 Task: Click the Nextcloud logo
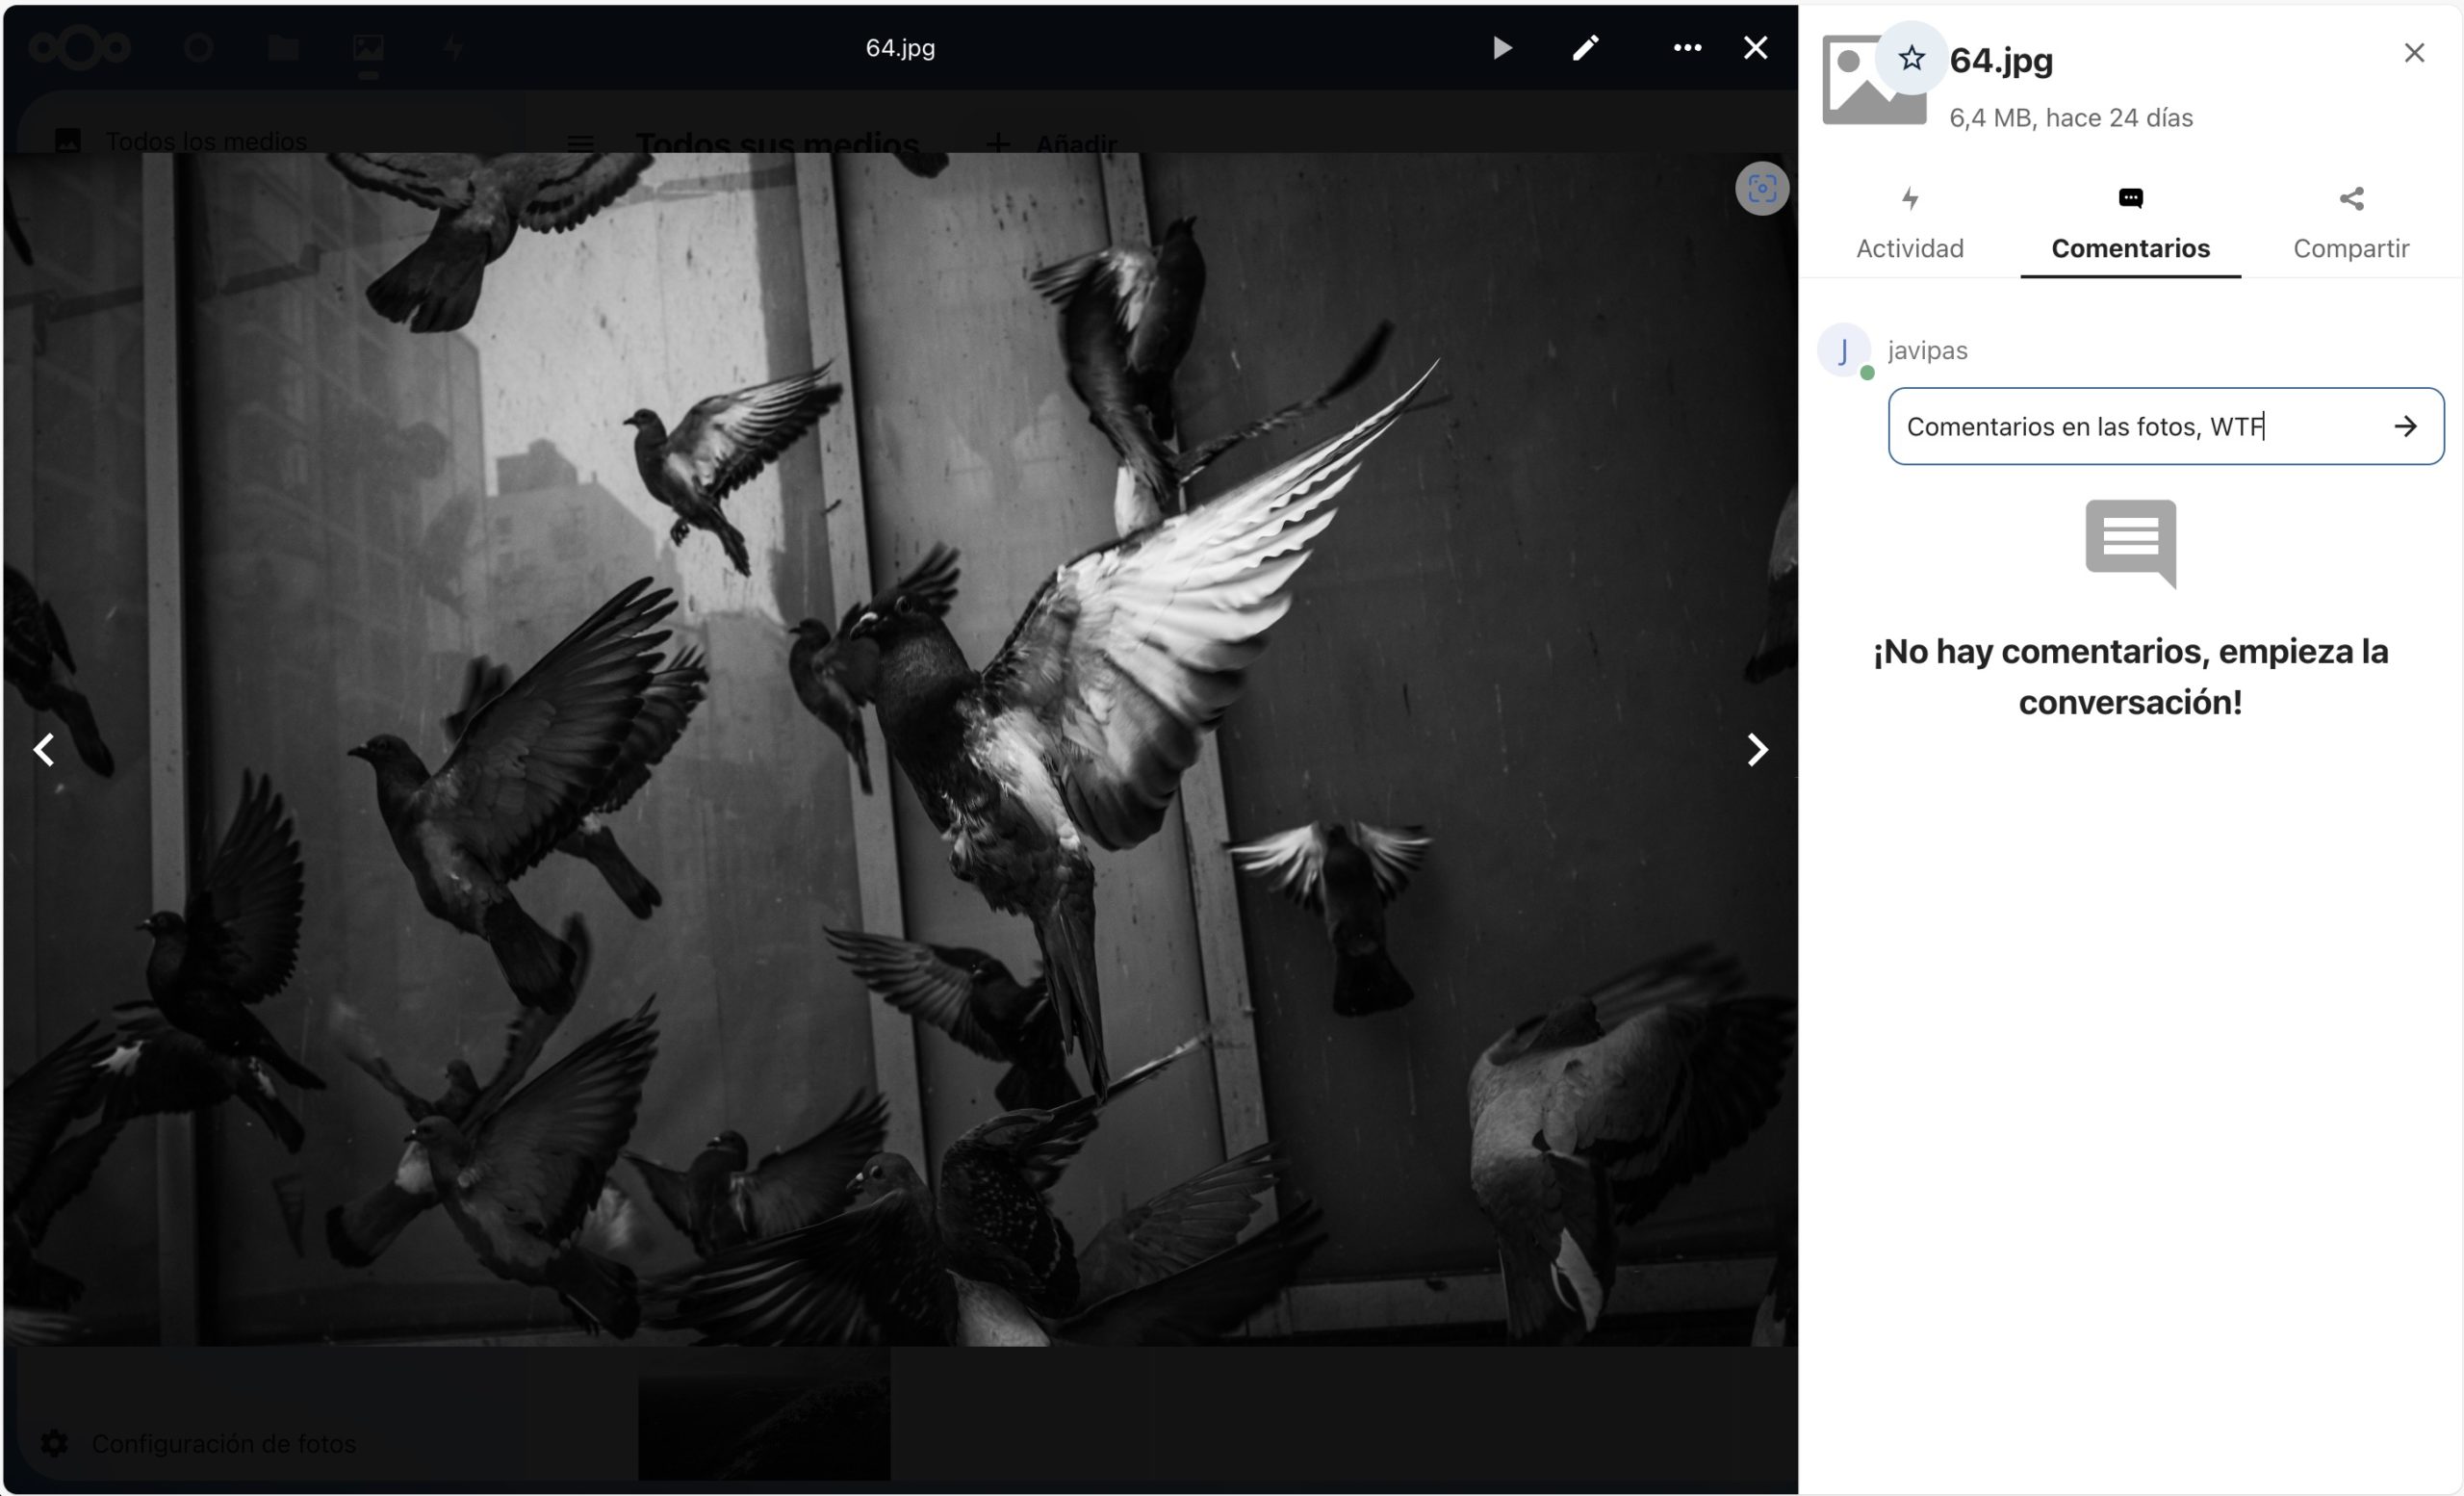[79, 48]
